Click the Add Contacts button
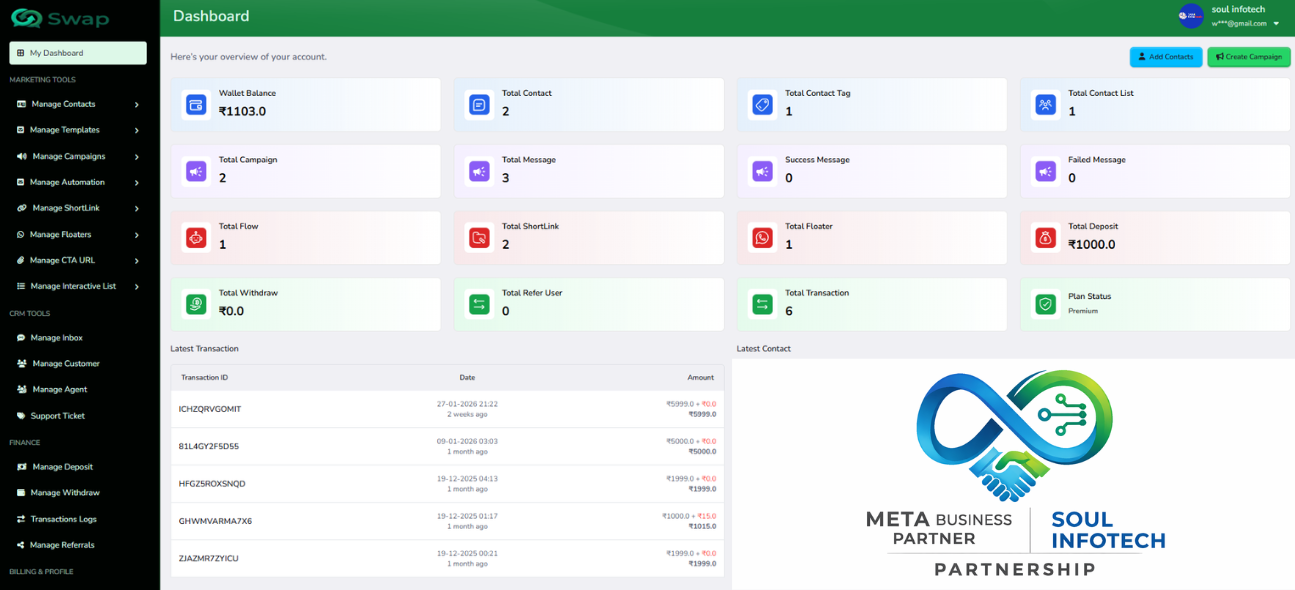This screenshot has width=1295, height=590. [x=1165, y=57]
